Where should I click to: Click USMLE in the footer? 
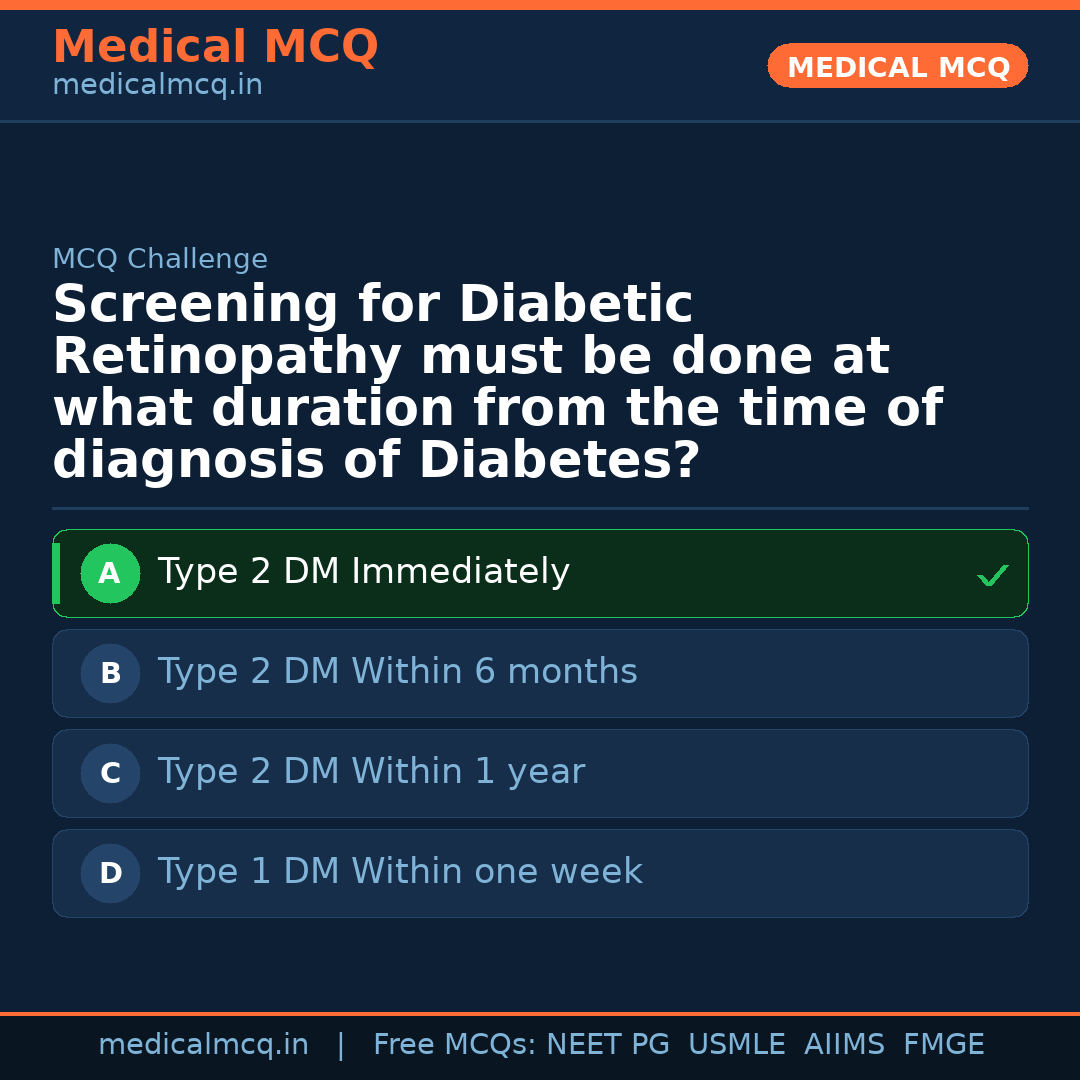click(736, 1045)
